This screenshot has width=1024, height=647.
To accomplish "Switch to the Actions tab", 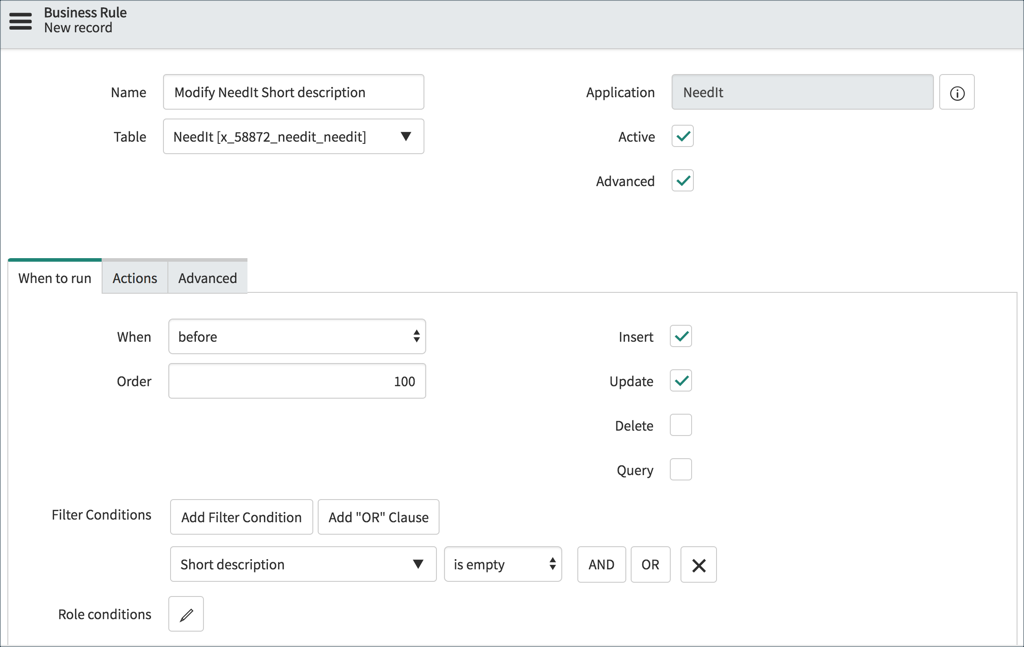I will coord(134,277).
